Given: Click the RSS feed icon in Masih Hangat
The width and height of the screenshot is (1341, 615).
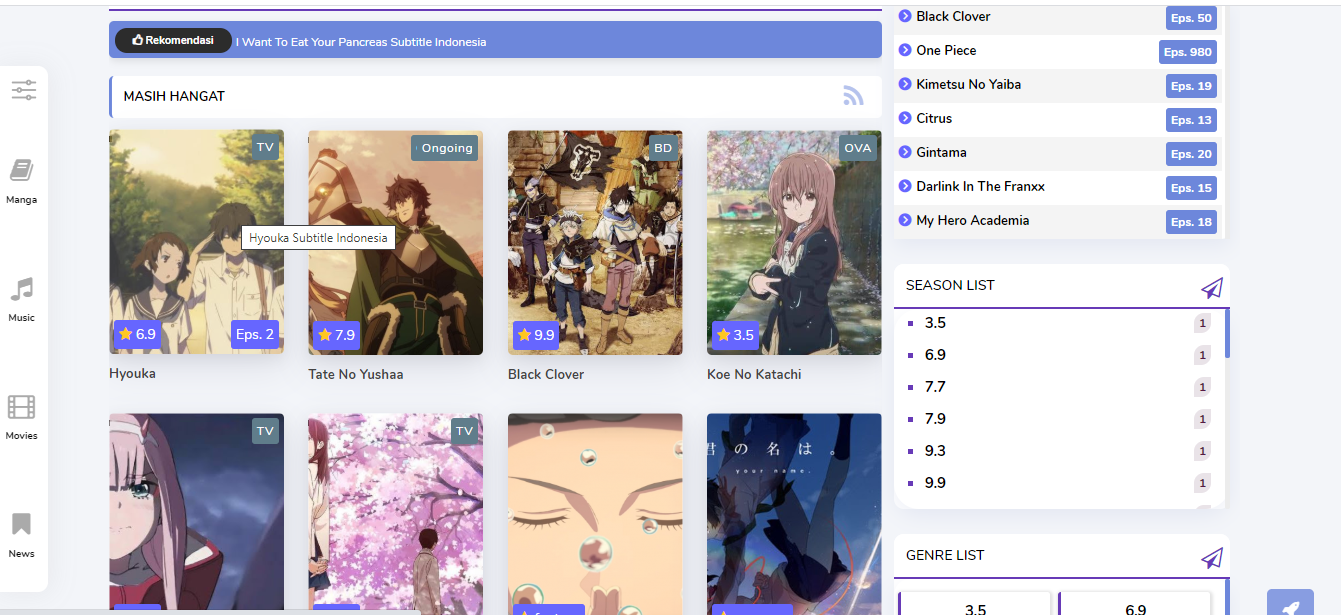Looking at the screenshot, I should tap(853, 96).
